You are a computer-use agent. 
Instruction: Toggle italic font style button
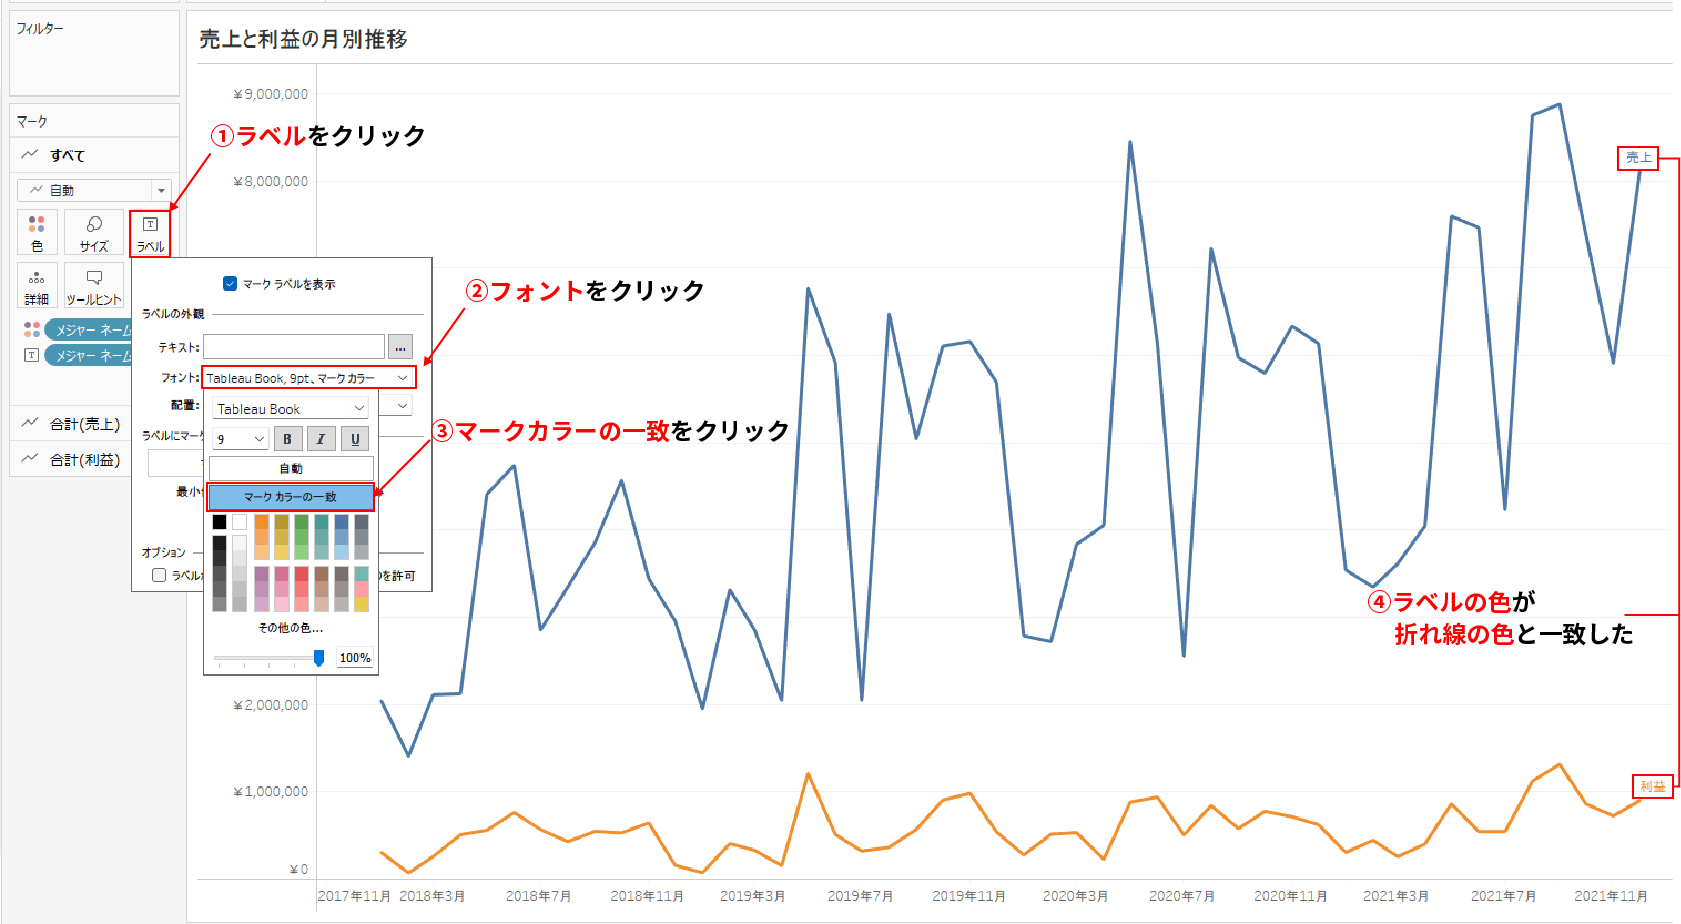click(x=321, y=439)
